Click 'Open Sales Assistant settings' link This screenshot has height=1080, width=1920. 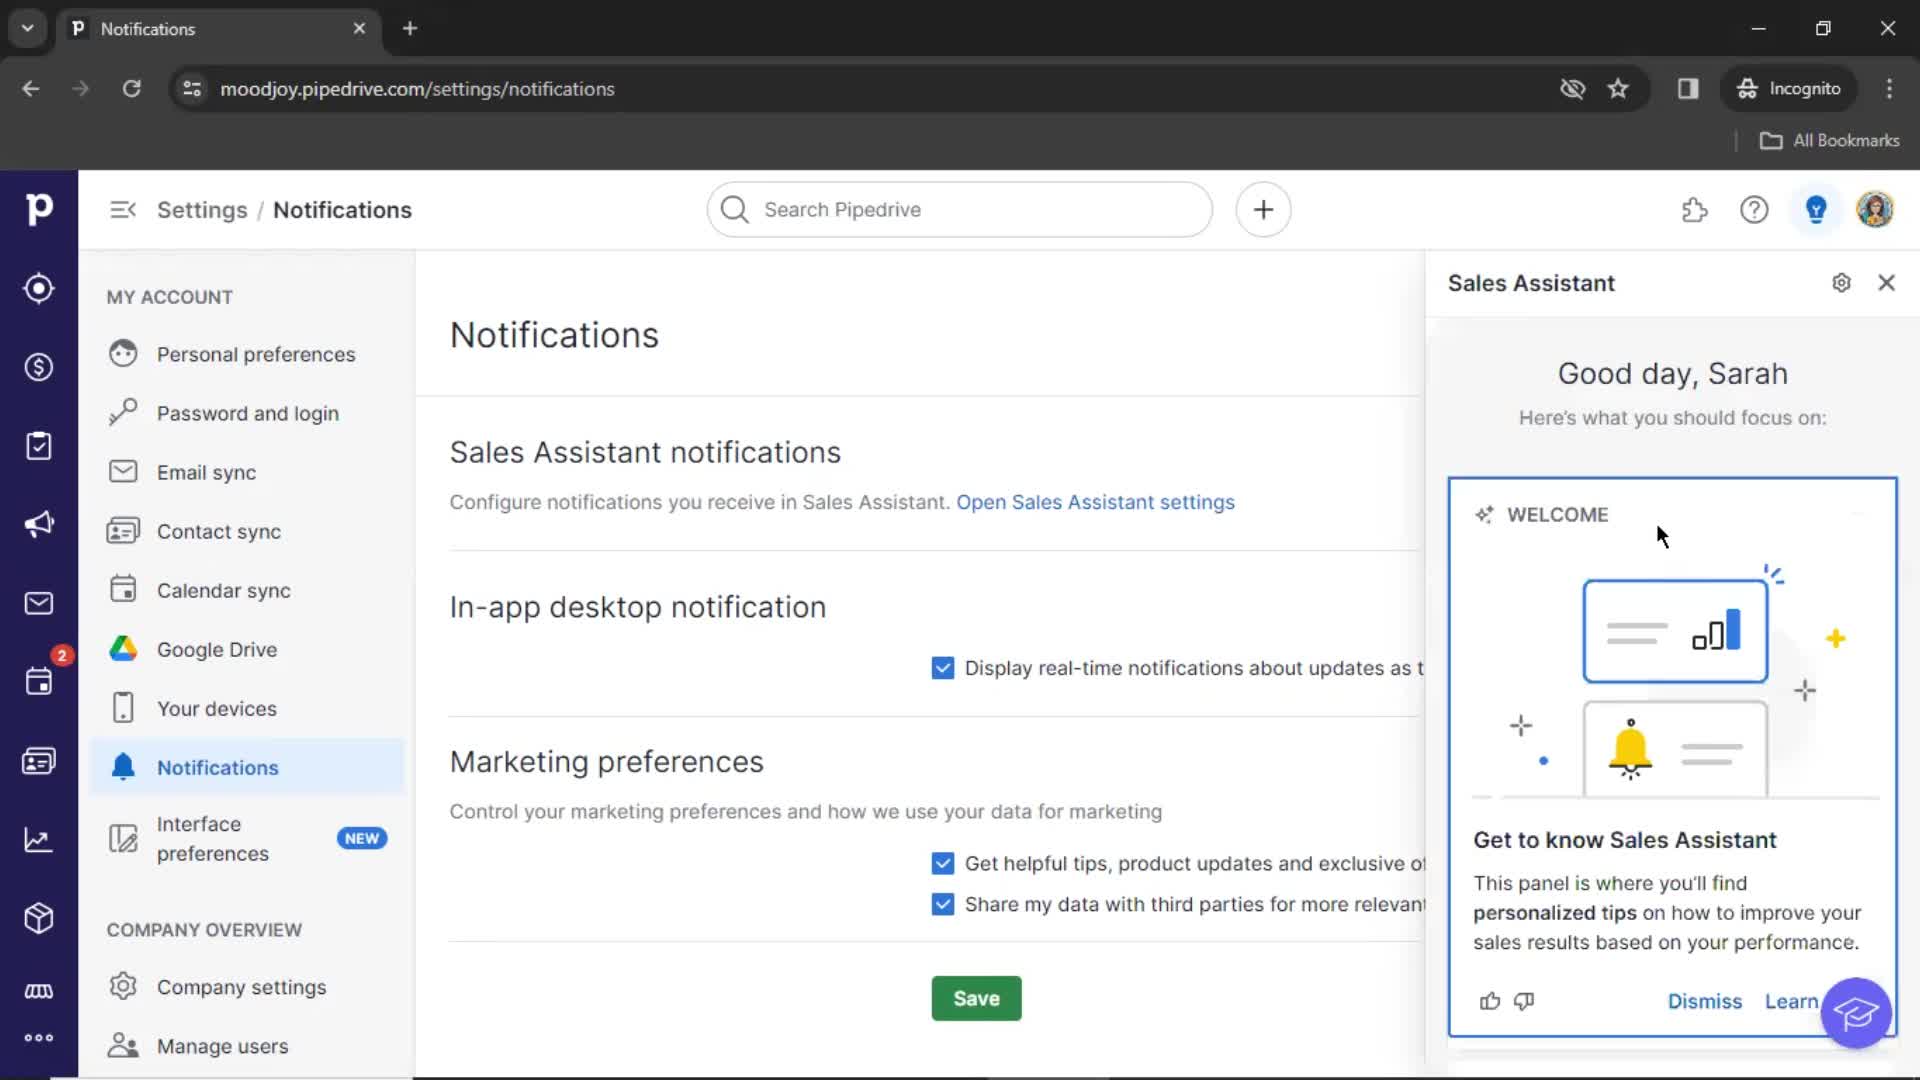1096,501
